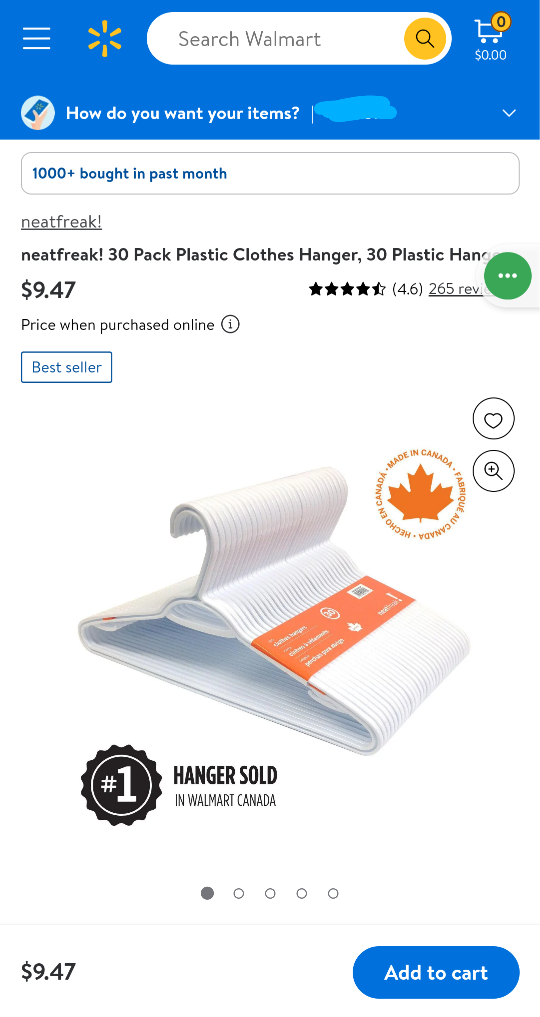The width and height of the screenshot is (540, 1017).
Task: Select the first image carousel dot
Action: click(207, 893)
